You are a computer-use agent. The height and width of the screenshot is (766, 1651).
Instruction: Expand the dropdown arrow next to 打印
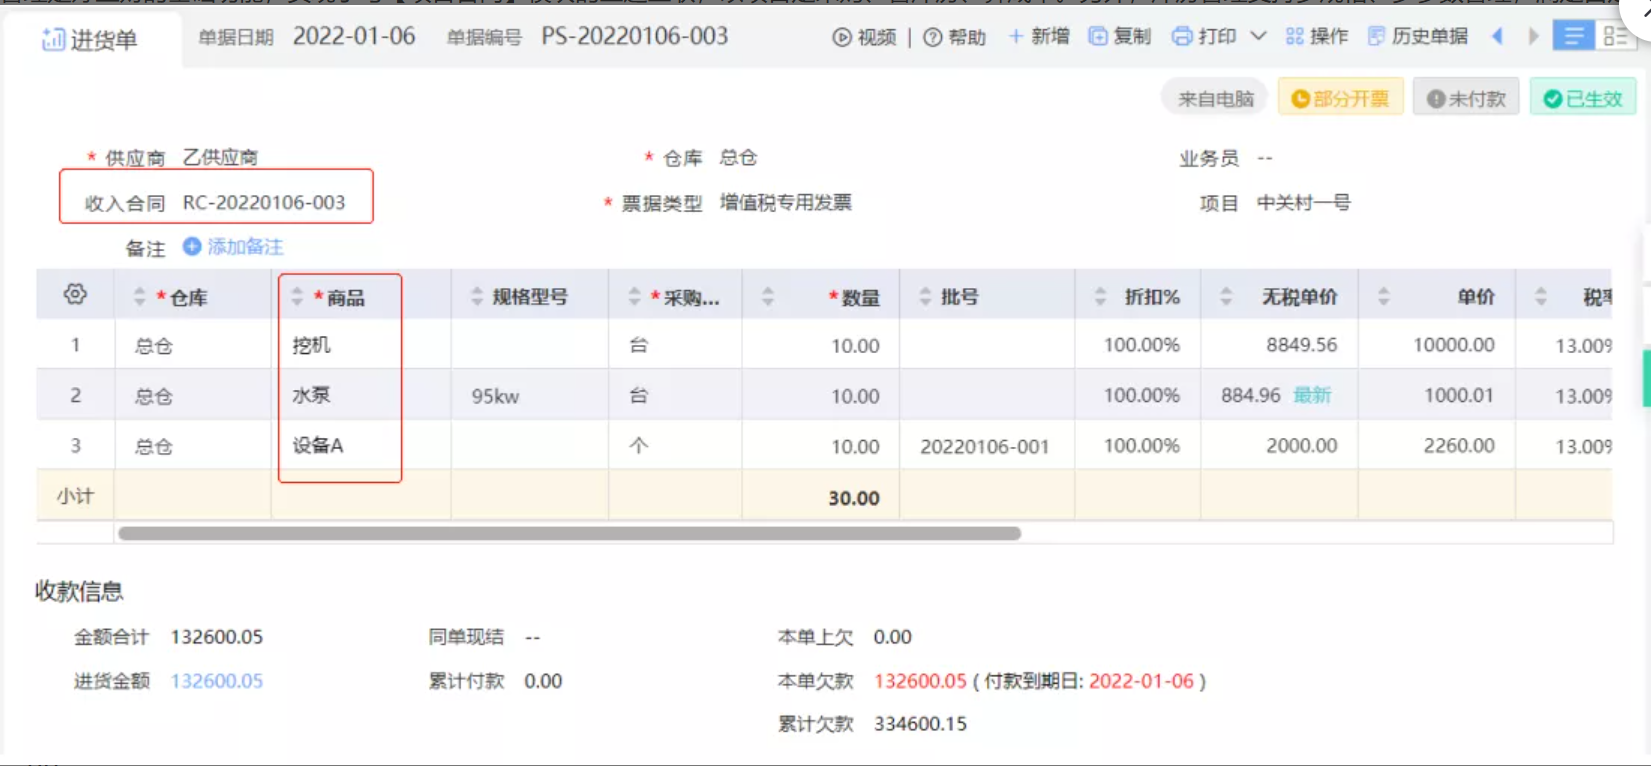click(x=1258, y=37)
